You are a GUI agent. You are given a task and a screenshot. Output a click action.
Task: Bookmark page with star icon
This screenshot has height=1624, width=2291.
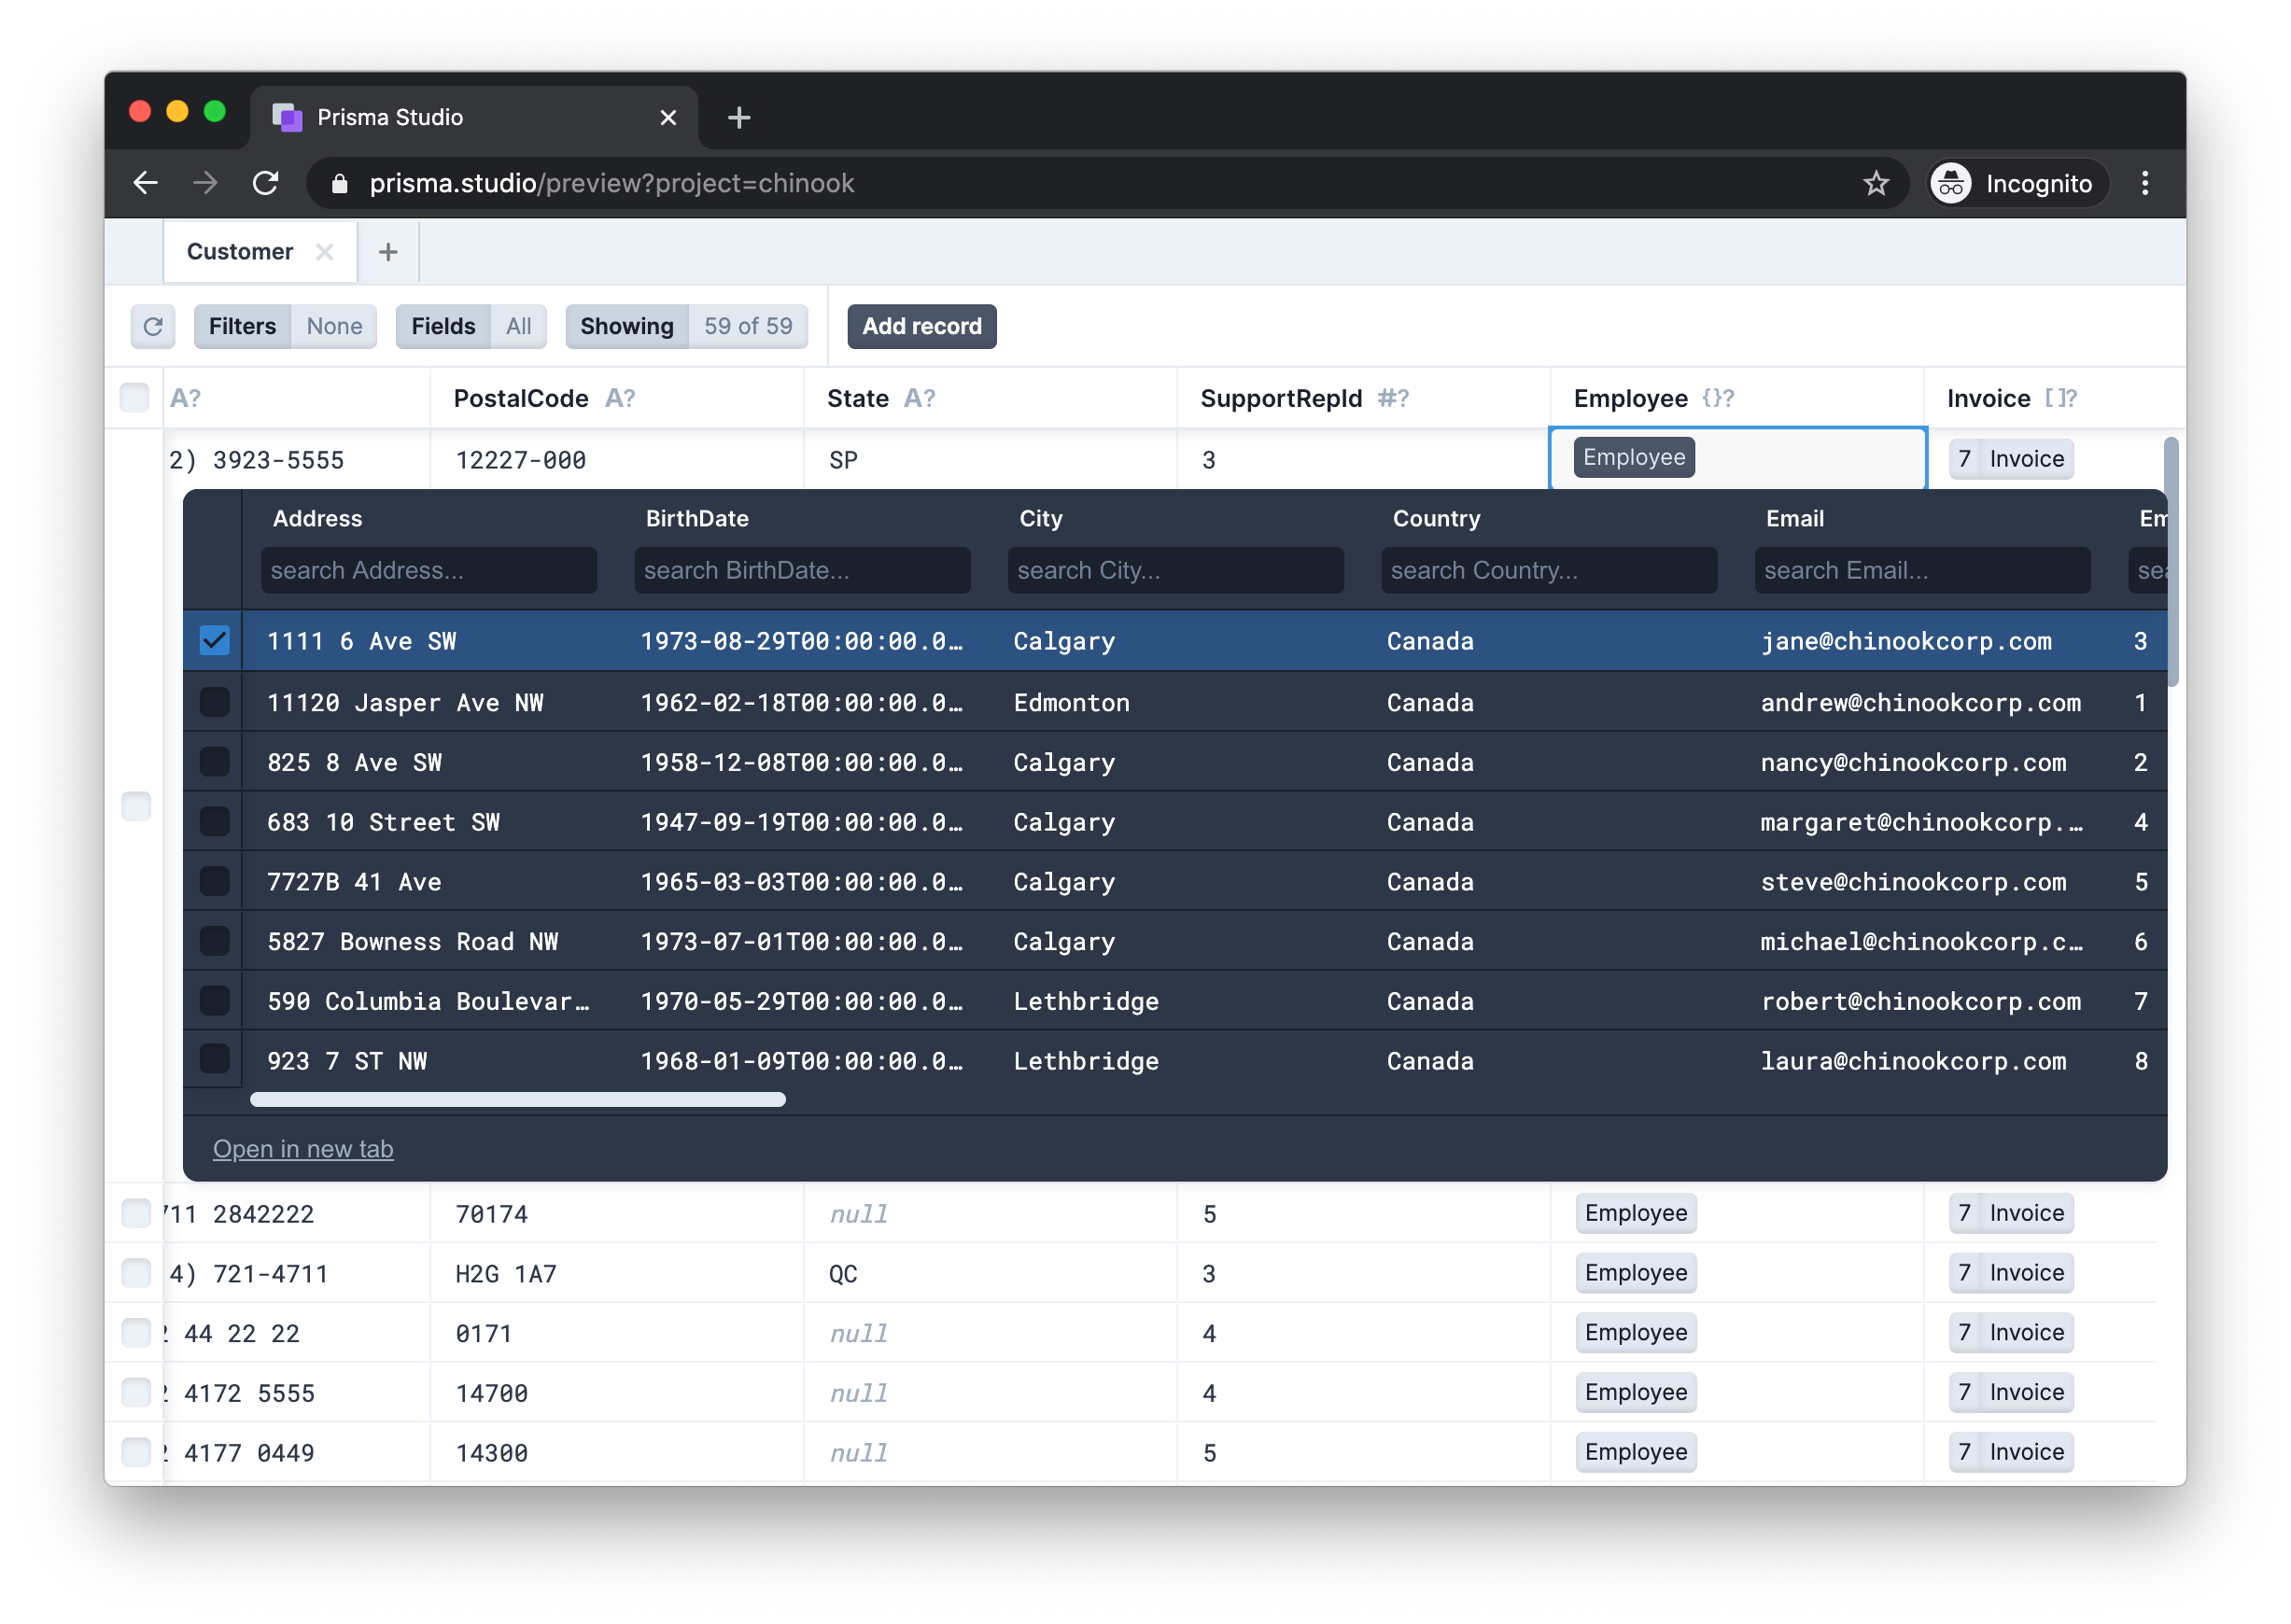(x=1875, y=183)
